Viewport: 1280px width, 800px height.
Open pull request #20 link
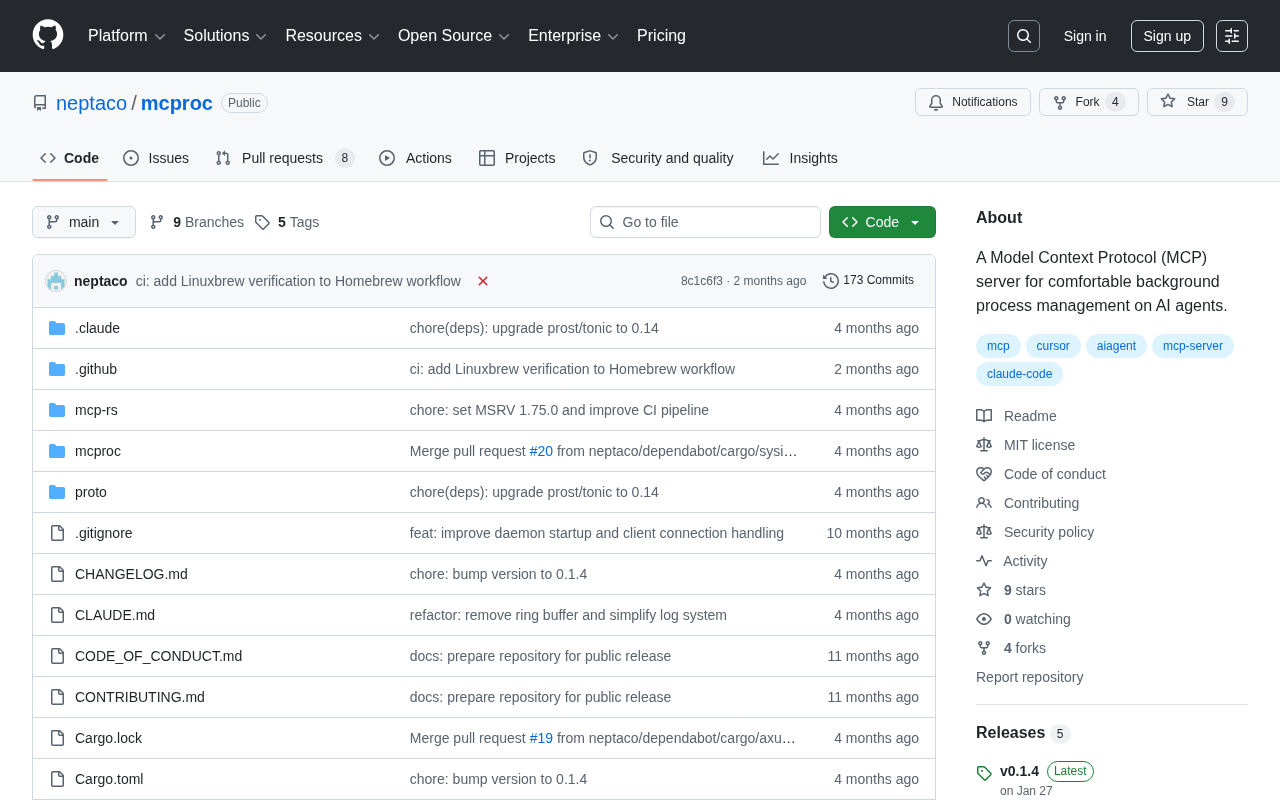tap(541, 451)
